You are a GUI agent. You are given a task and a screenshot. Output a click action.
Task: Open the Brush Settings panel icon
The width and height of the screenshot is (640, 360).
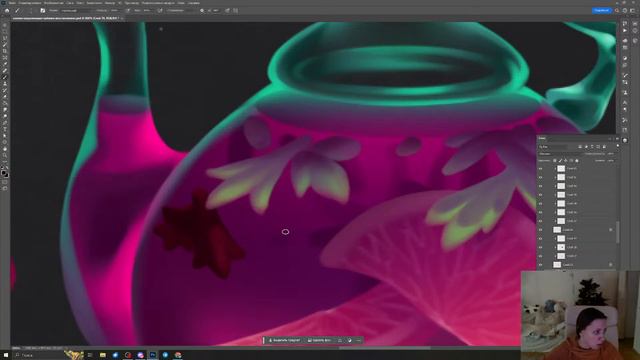pos(42,11)
